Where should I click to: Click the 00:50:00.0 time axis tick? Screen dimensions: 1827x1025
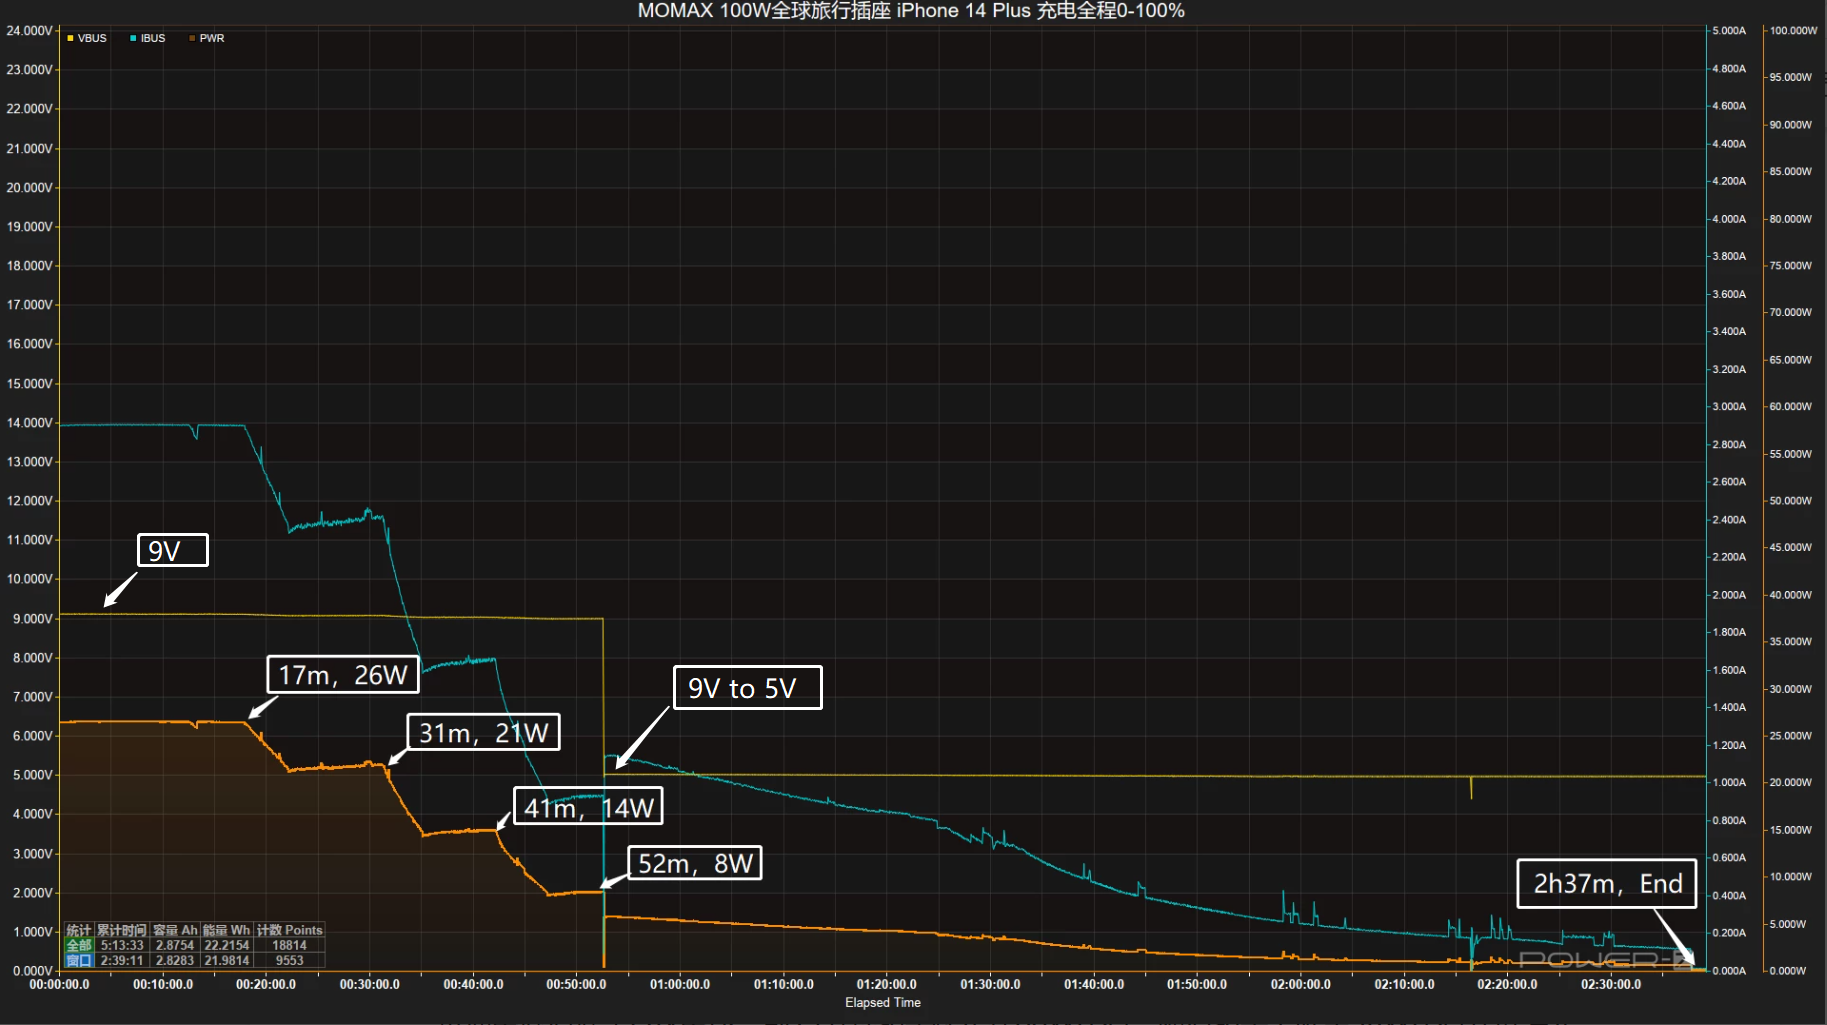click(576, 984)
